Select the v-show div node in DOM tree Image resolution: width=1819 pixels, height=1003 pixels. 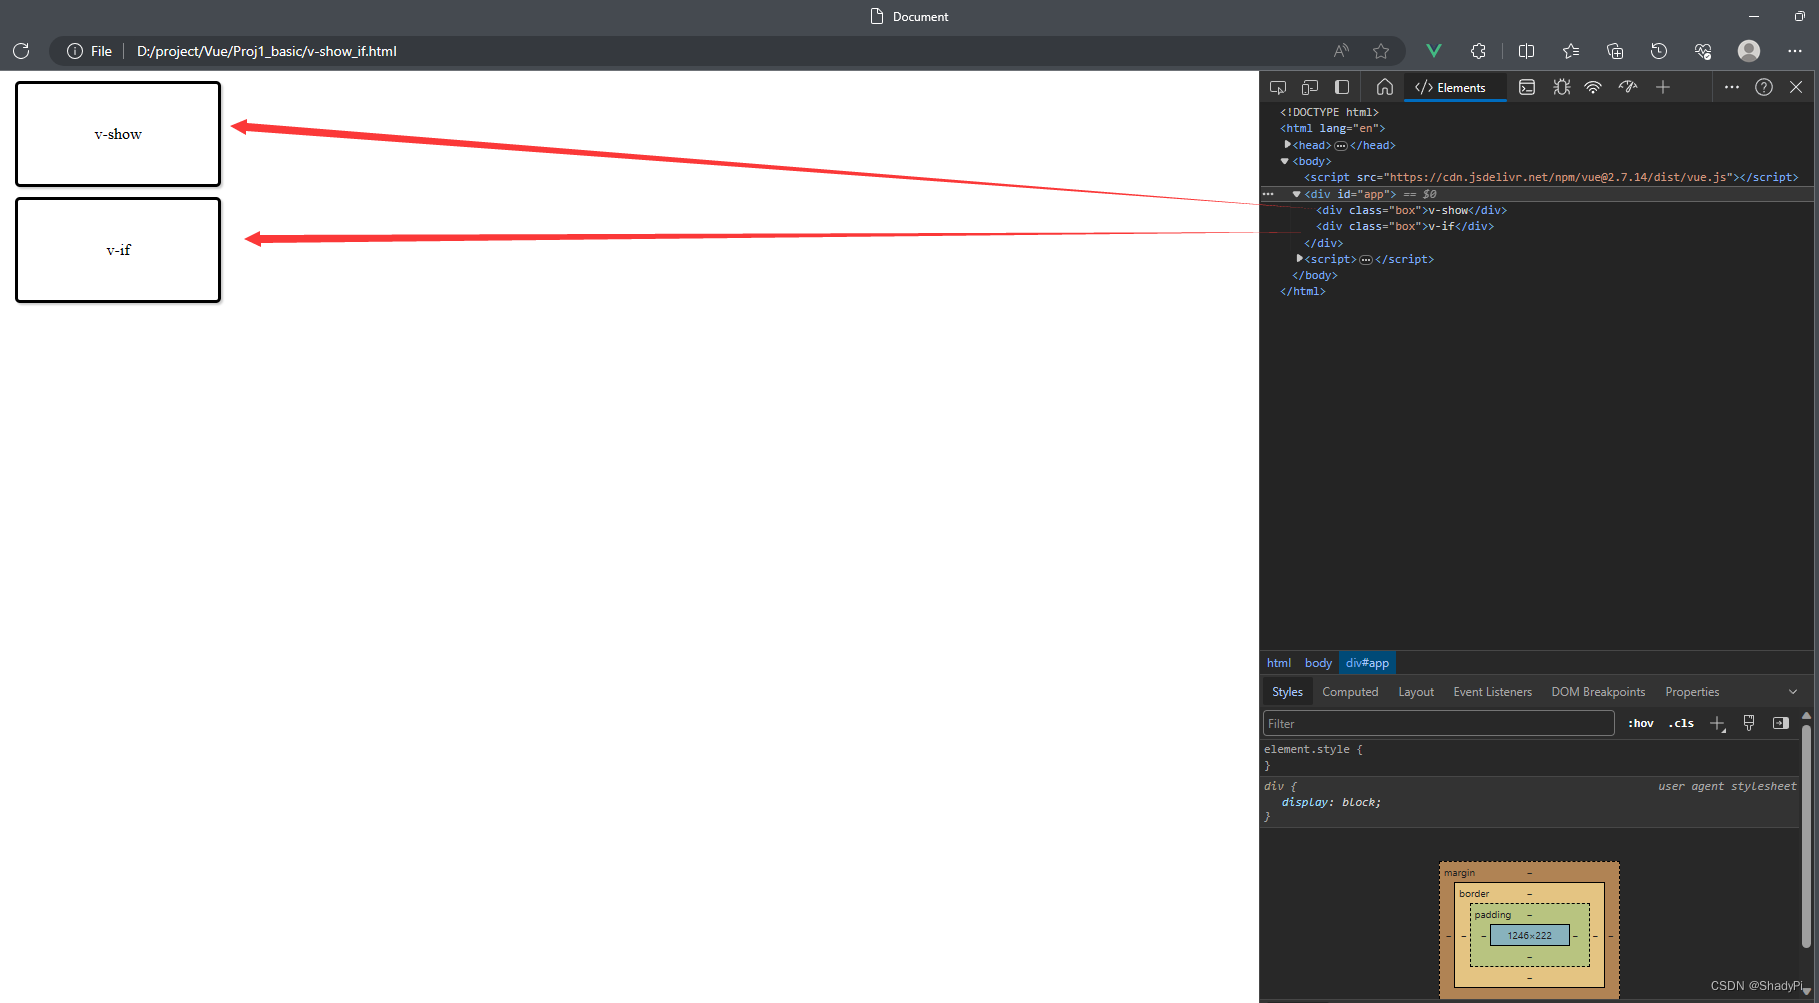click(x=1411, y=210)
